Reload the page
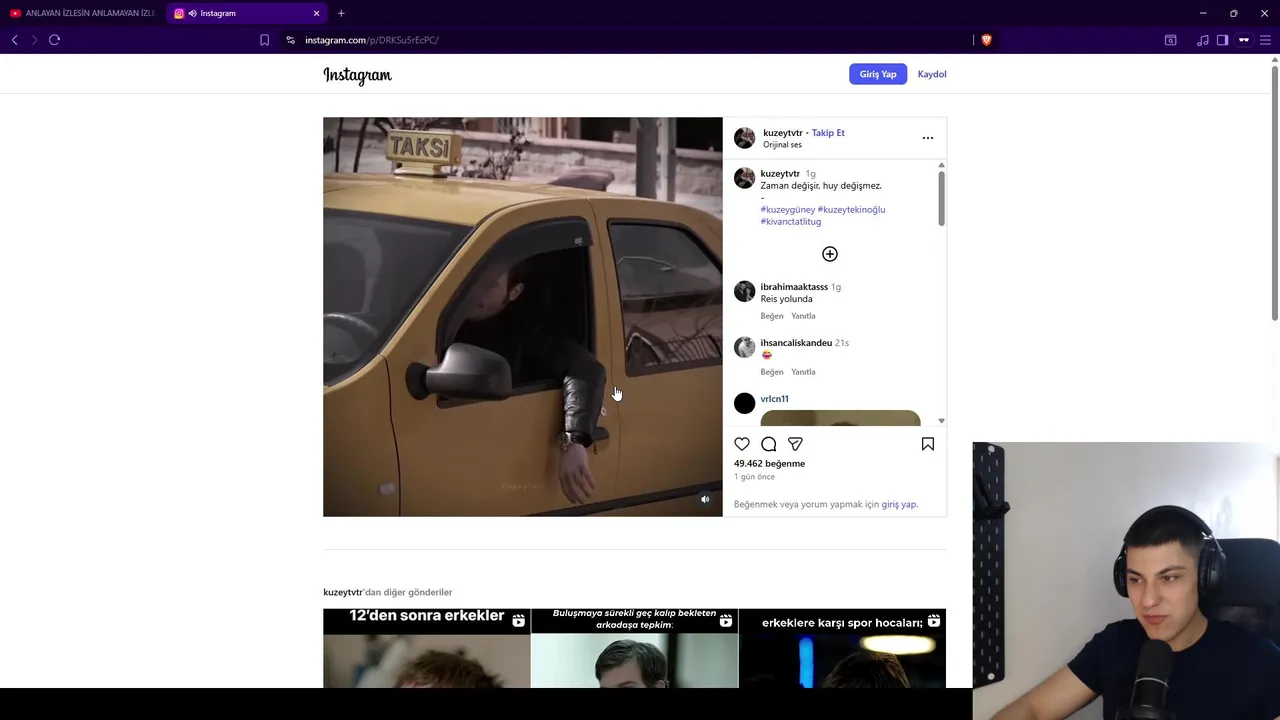The height and width of the screenshot is (720, 1280). click(x=55, y=40)
